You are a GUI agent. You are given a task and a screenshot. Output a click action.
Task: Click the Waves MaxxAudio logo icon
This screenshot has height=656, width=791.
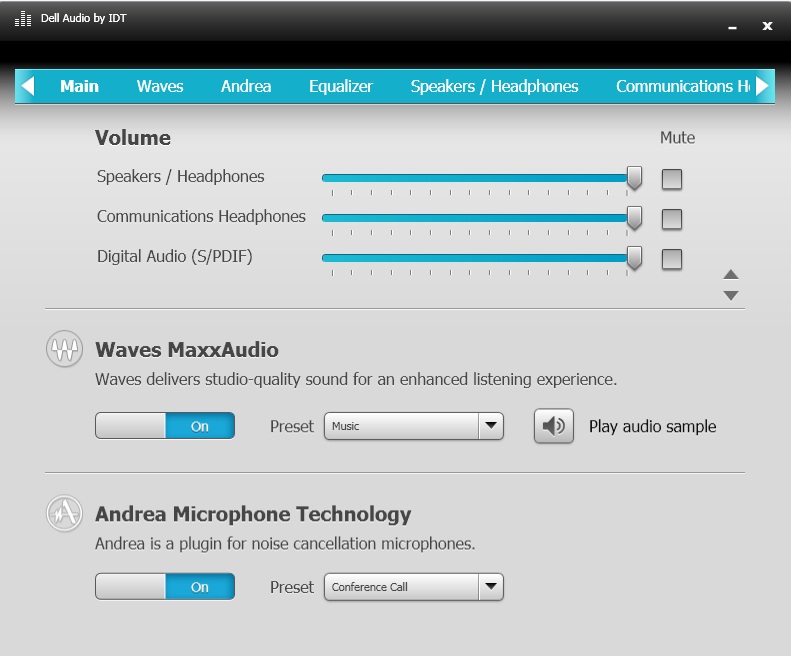pyautogui.click(x=64, y=349)
